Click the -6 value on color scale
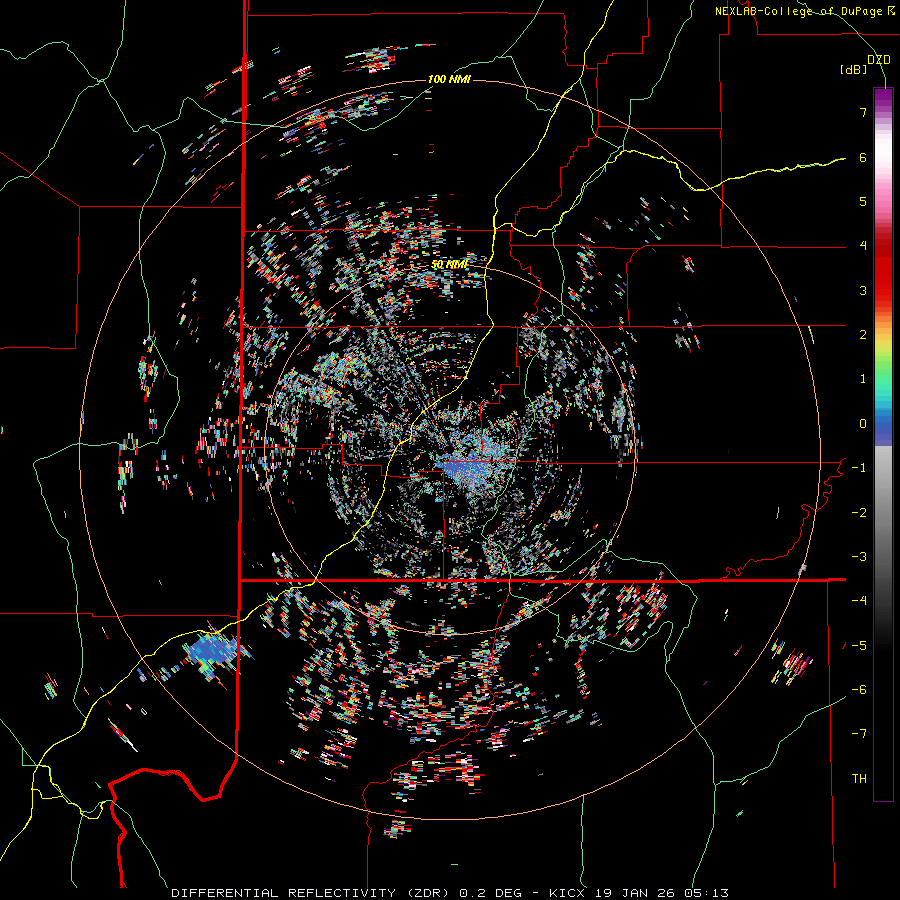 [859, 690]
